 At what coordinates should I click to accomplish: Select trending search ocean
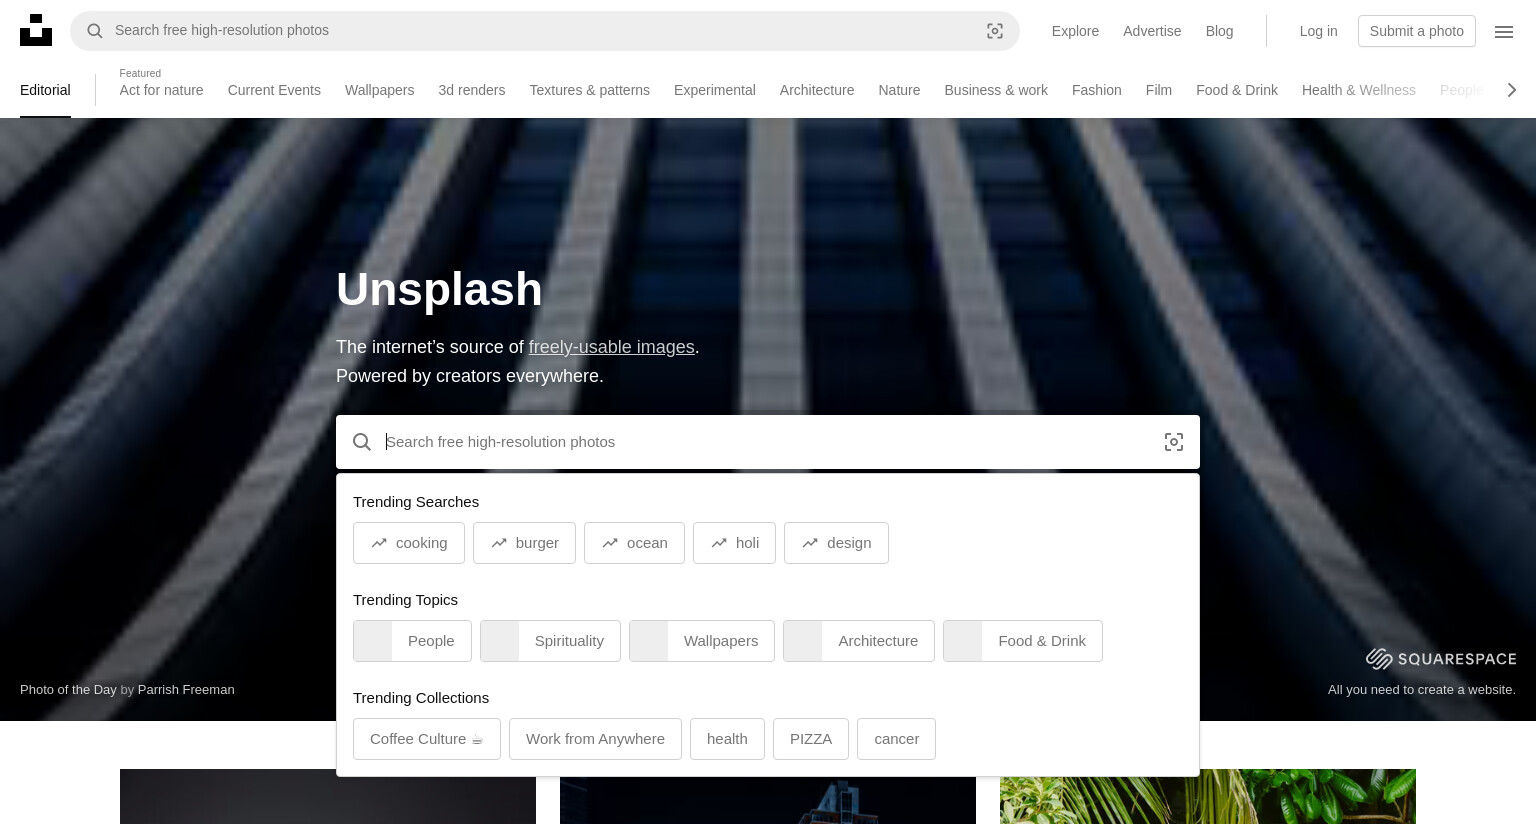[634, 543]
